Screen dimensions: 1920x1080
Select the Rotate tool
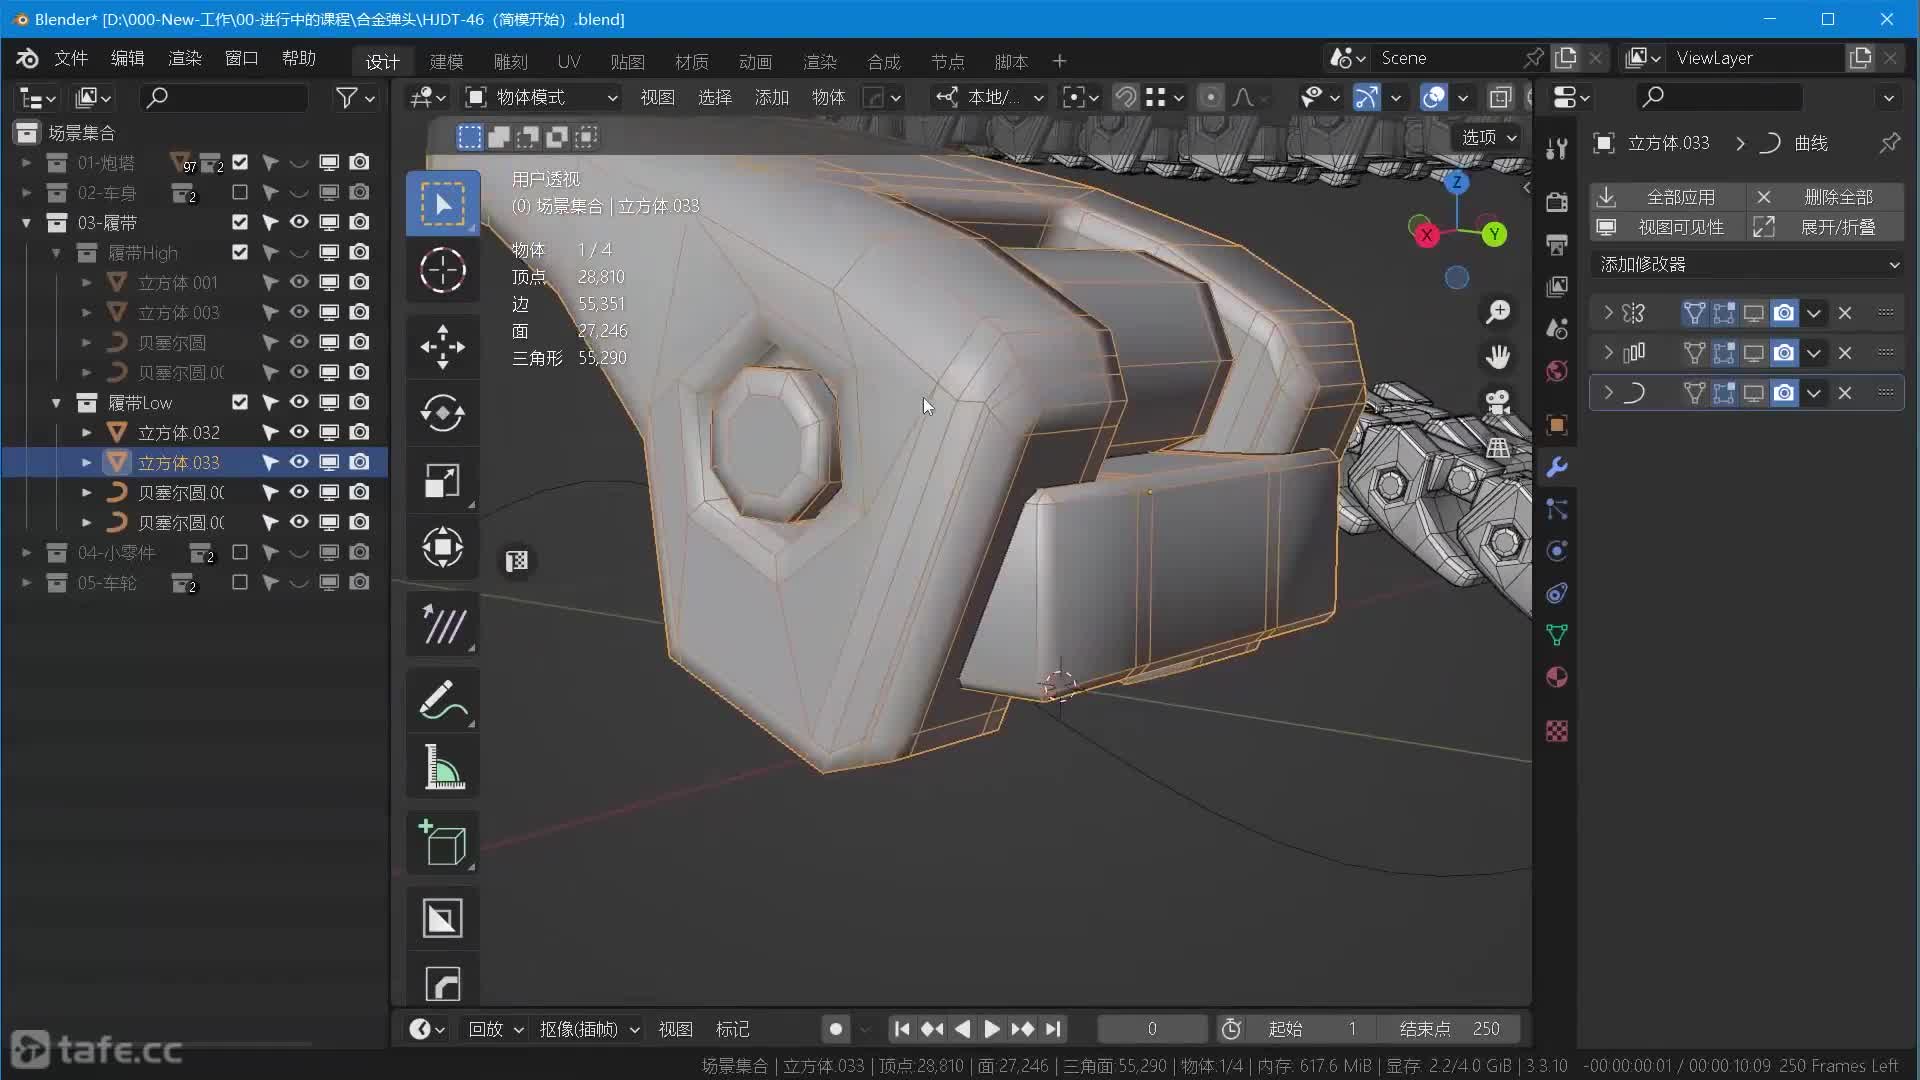point(442,413)
